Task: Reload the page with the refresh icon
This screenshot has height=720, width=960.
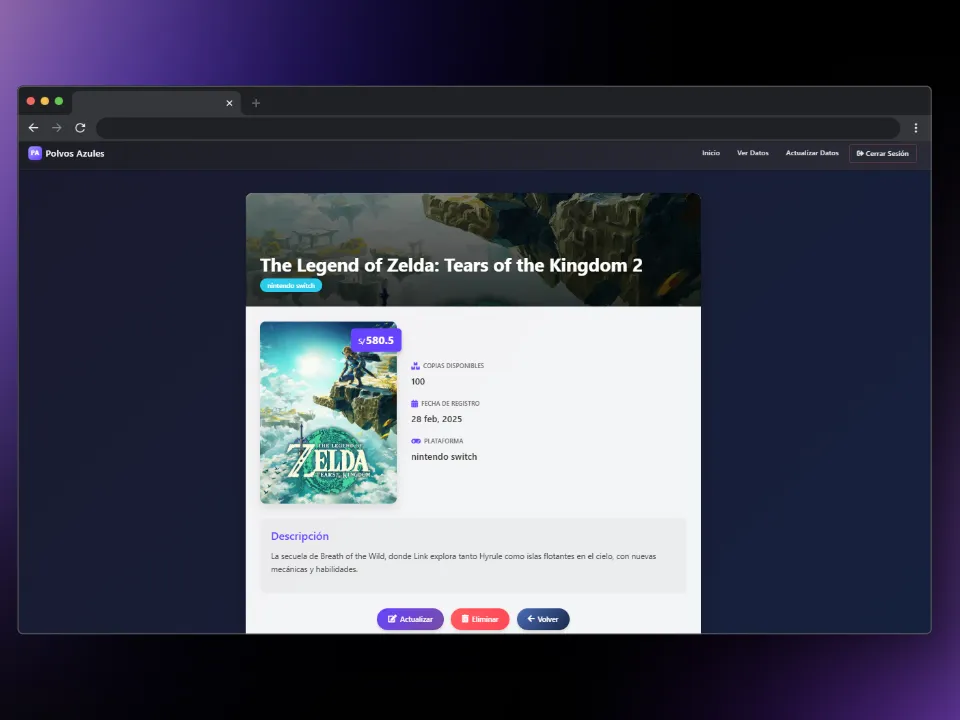Action: (80, 128)
